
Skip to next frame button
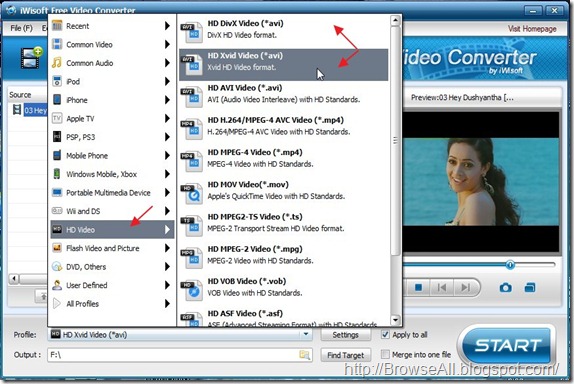[465, 287]
